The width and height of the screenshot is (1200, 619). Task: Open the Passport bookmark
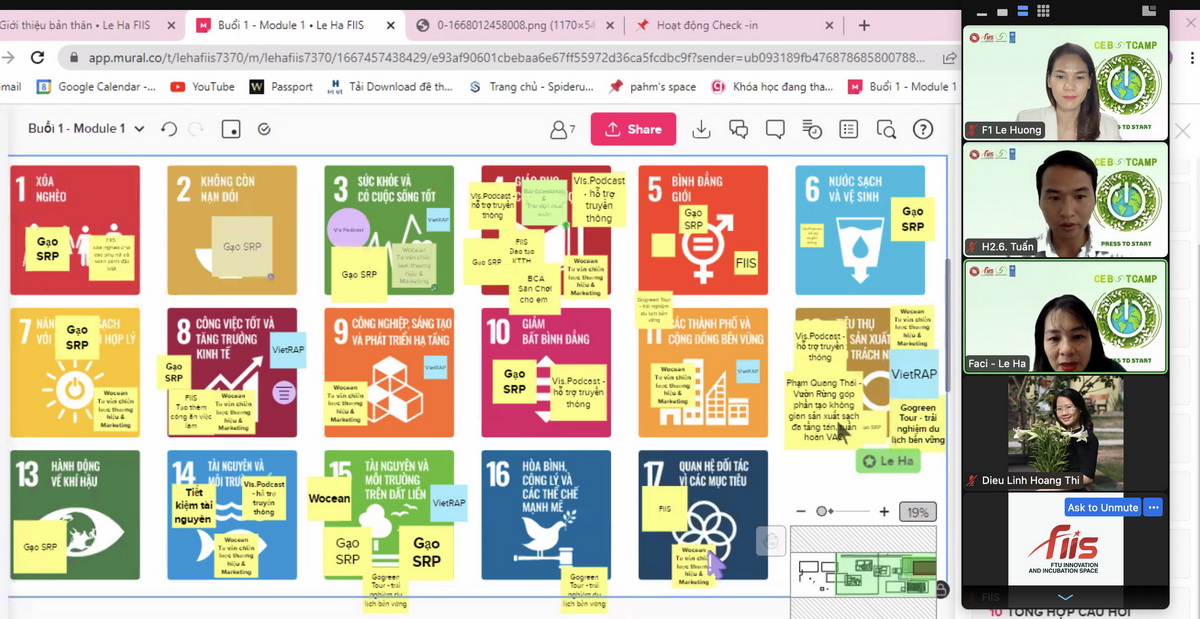[281, 87]
